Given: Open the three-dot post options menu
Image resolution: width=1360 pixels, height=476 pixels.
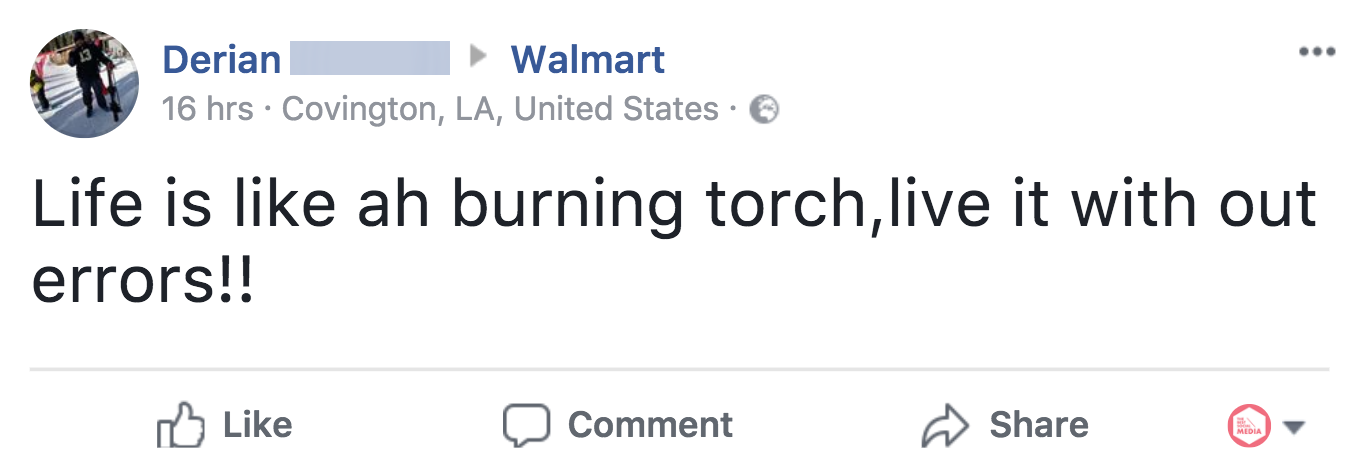Looking at the screenshot, I should click(x=1316, y=52).
